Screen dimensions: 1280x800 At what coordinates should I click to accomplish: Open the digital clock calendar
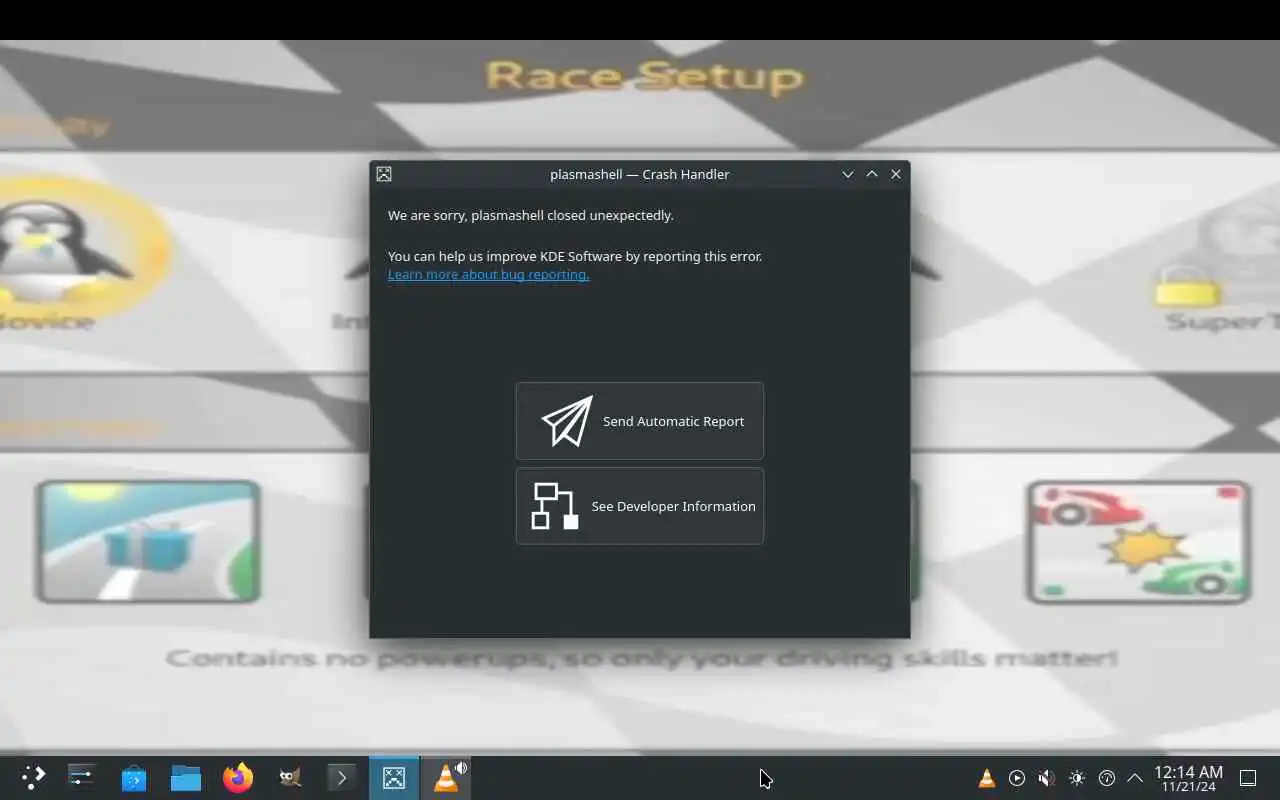[x=1188, y=778]
